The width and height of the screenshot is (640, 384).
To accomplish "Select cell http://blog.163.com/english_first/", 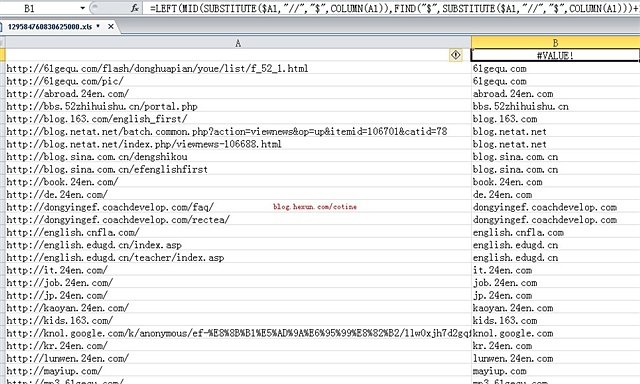I will [238, 119].
